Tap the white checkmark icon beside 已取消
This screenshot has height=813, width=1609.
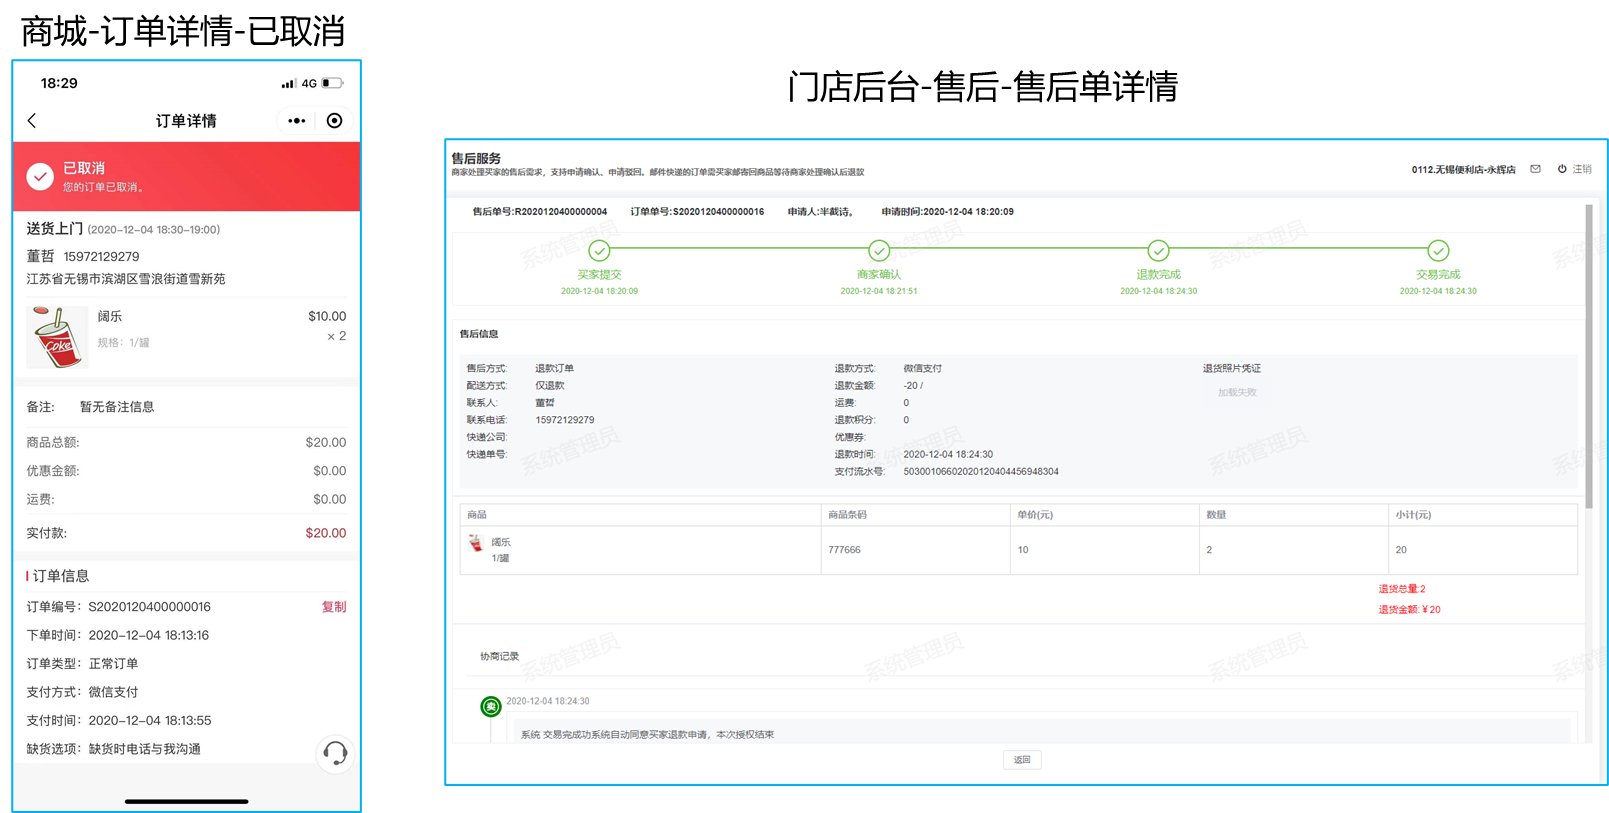[x=40, y=177]
